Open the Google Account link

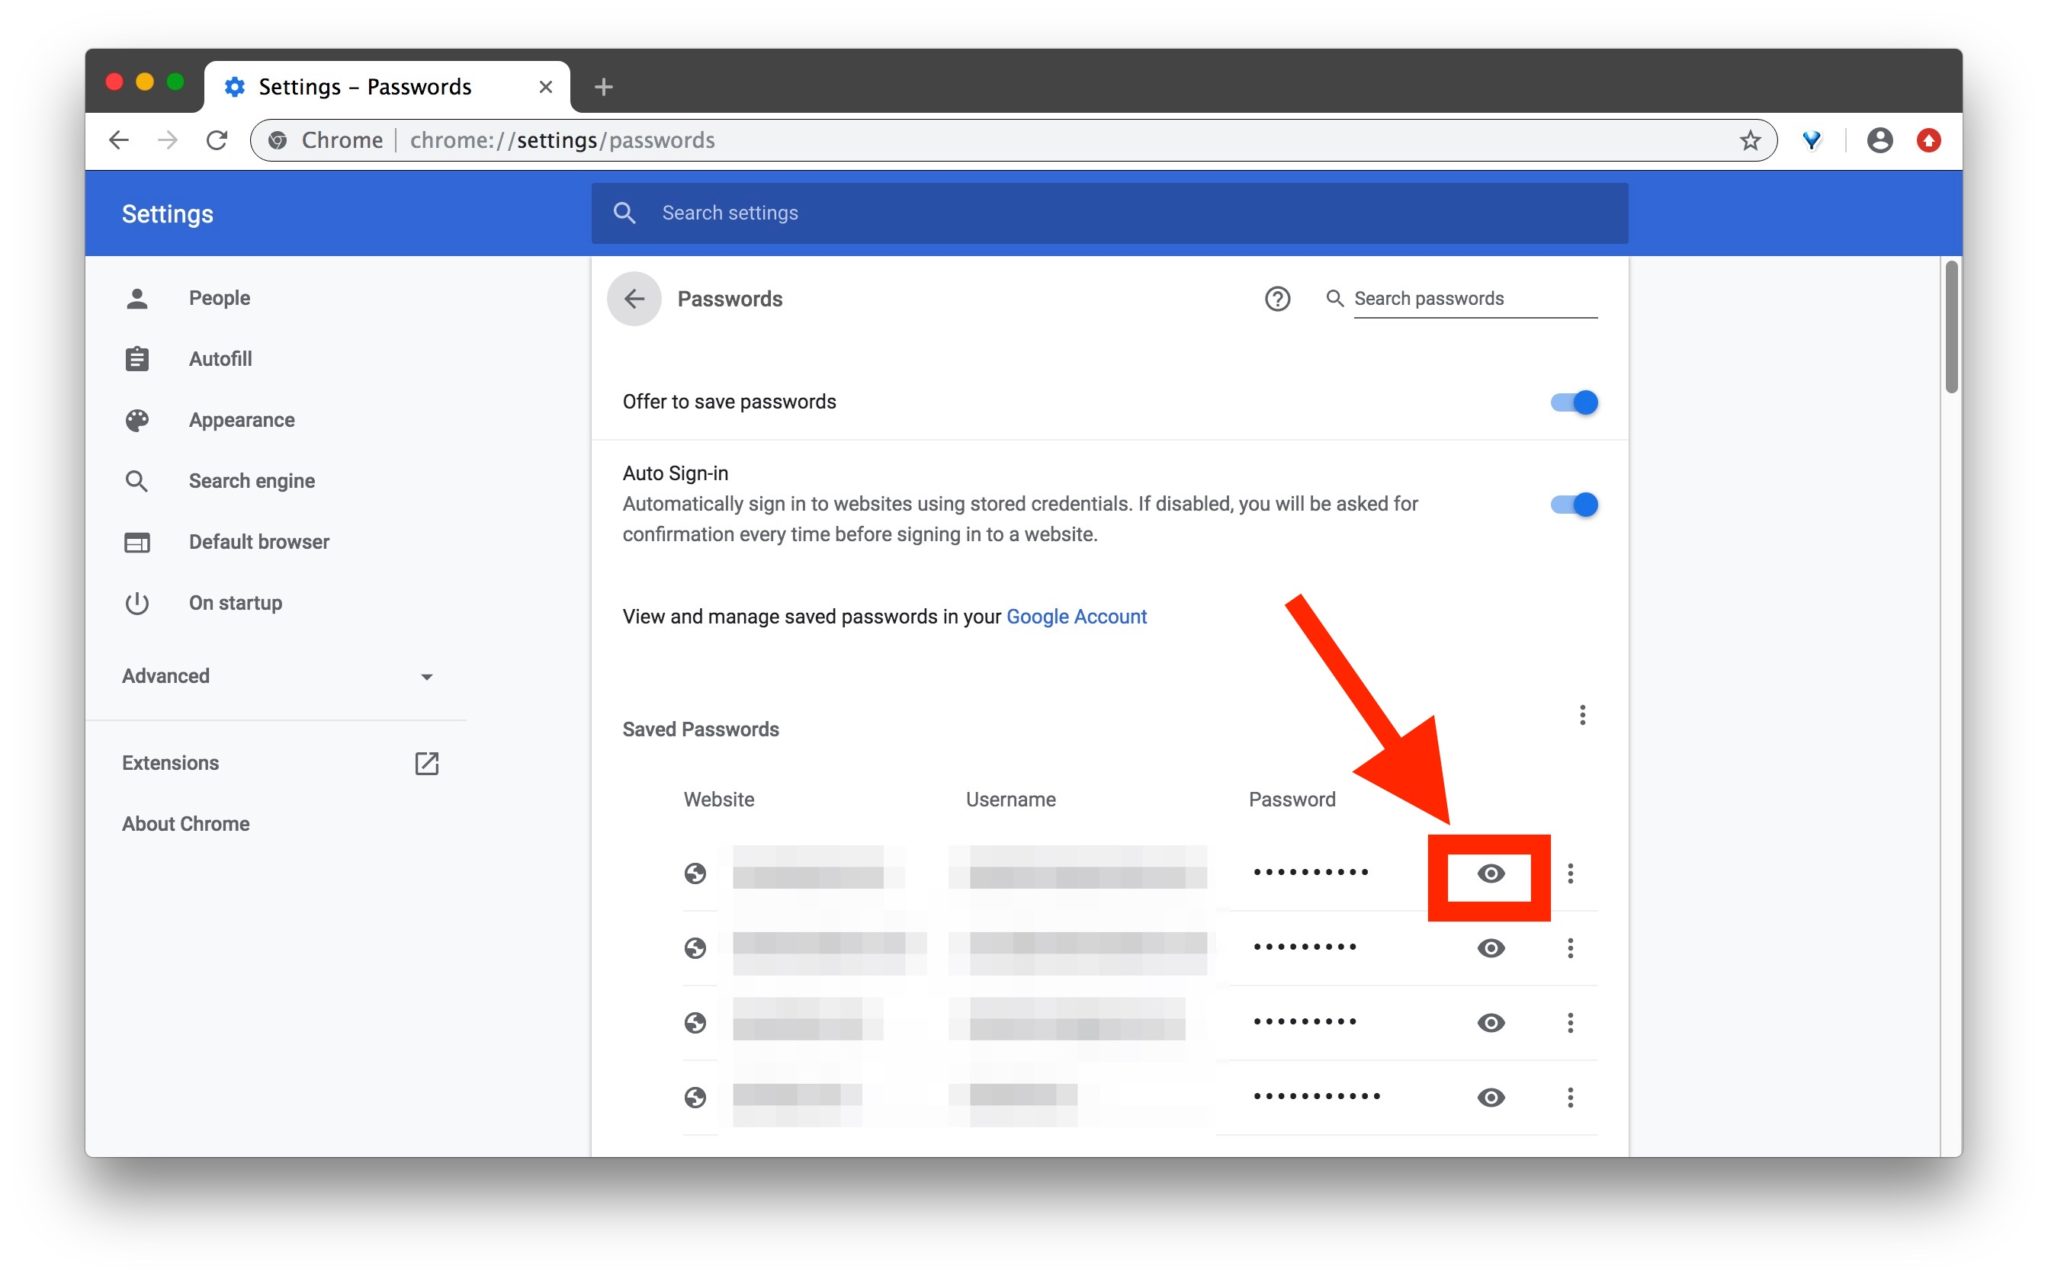(x=1076, y=617)
